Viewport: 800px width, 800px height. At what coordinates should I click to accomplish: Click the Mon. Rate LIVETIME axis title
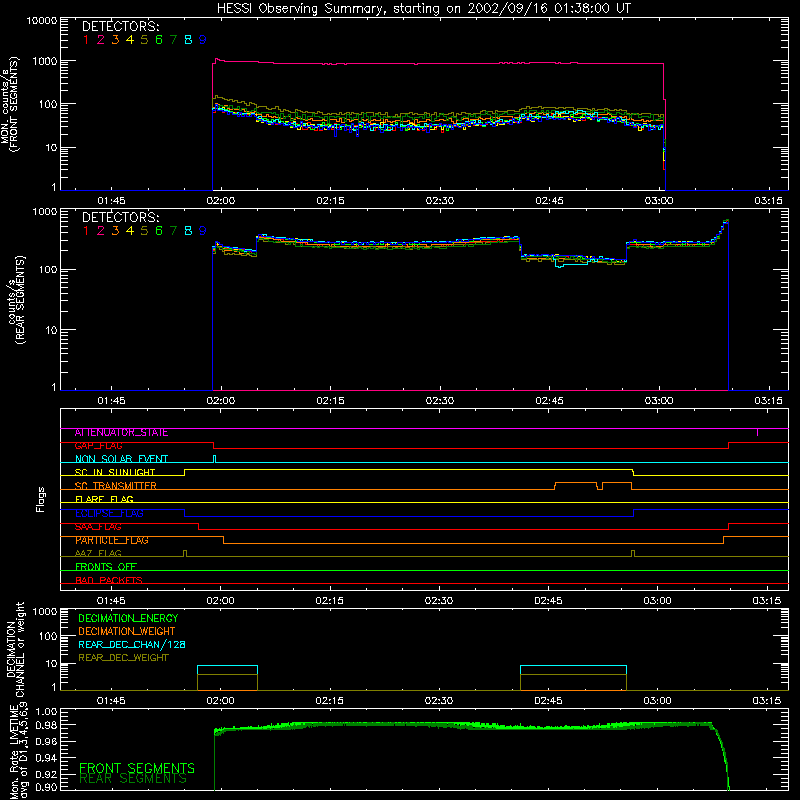(x=18, y=751)
